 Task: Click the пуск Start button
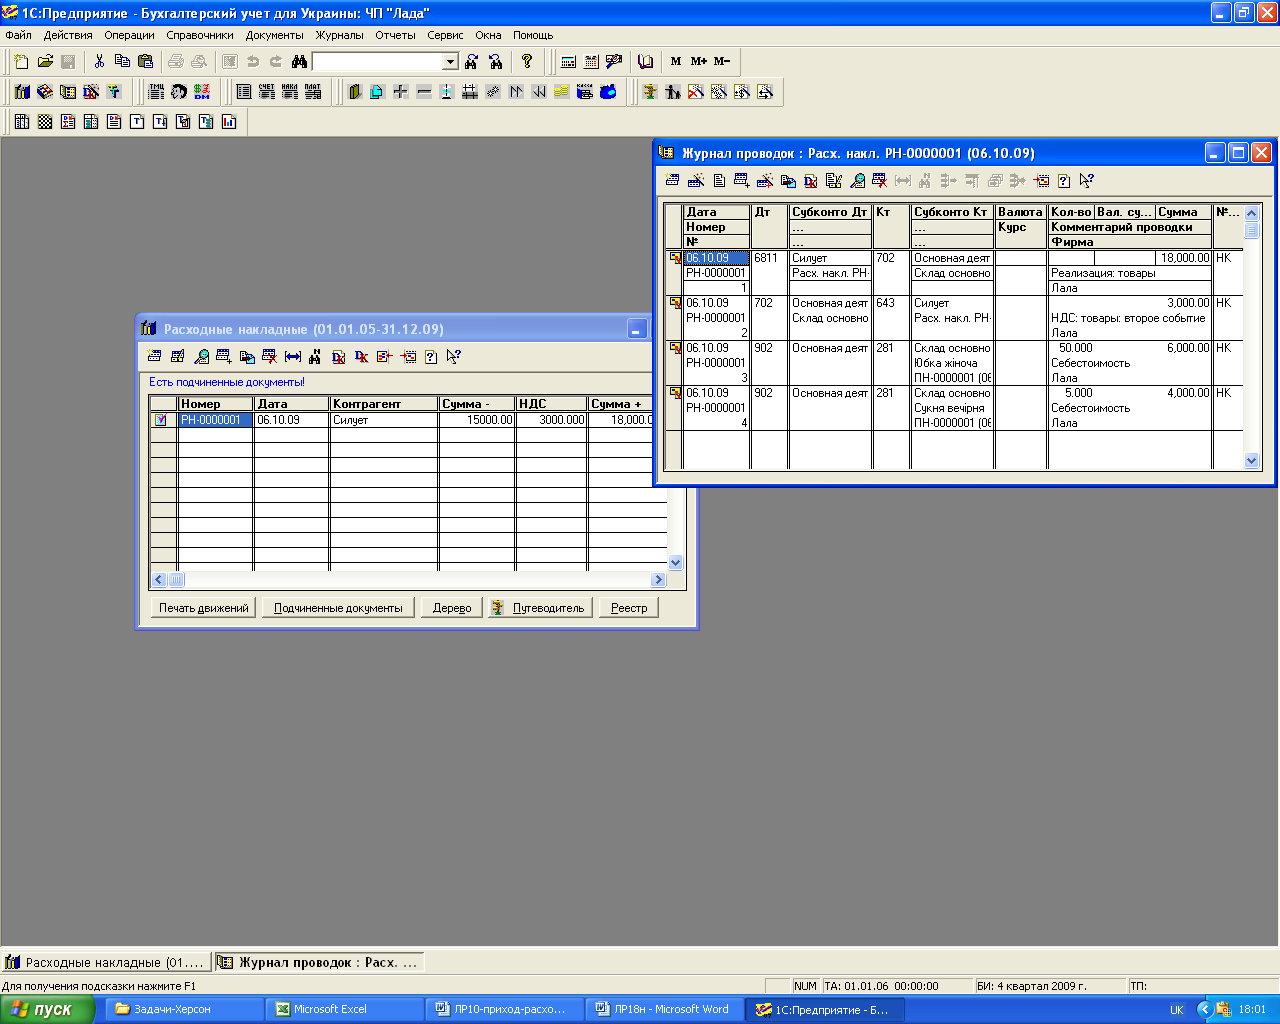tap(47, 1009)
